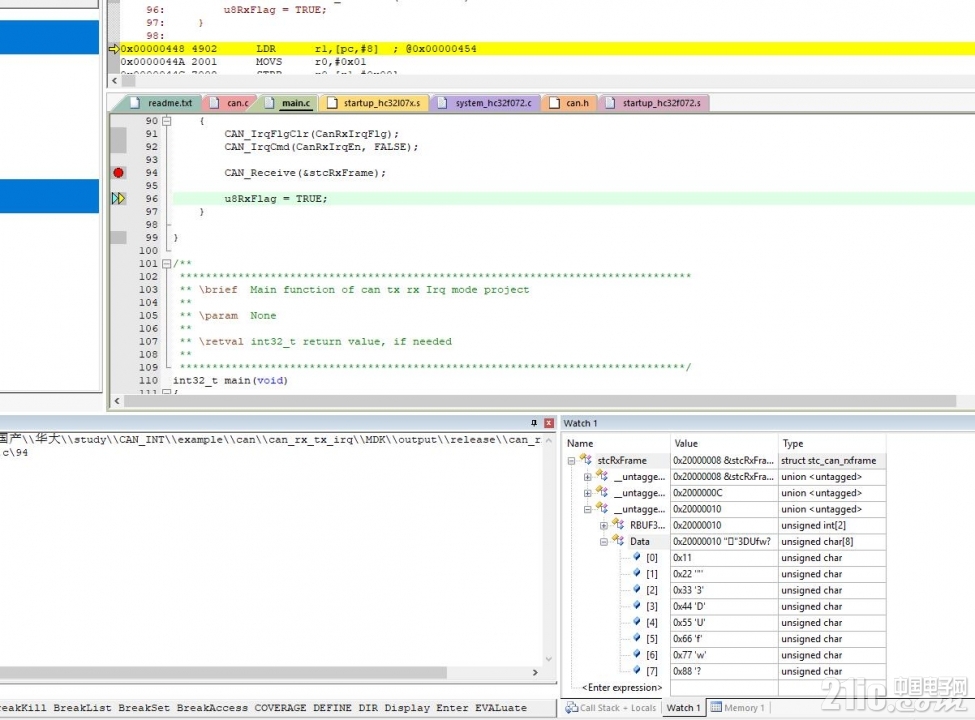Select the value 0x11 of Data[0]
Image resolution: width=975 pixels, height=720 pixels.
pyautogui.click(x=724, y=558)
